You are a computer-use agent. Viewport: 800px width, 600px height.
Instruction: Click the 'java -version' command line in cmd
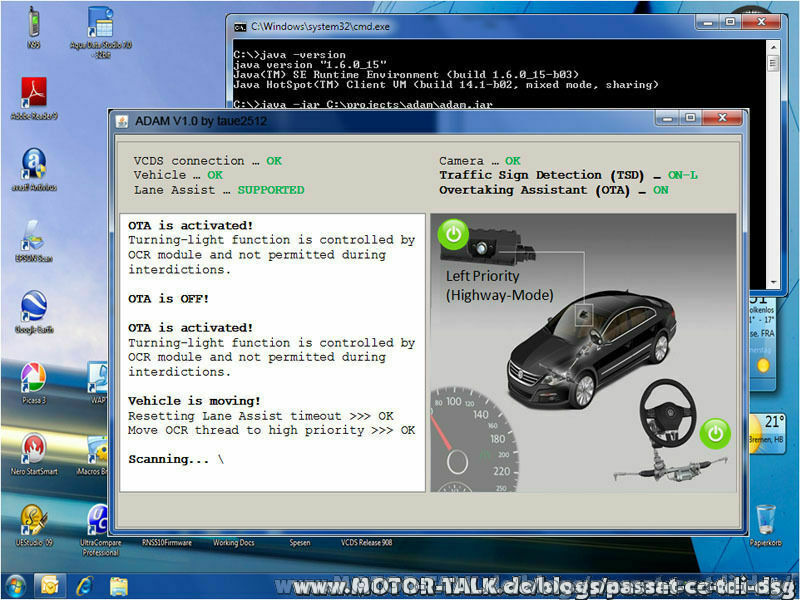point(289,55)
